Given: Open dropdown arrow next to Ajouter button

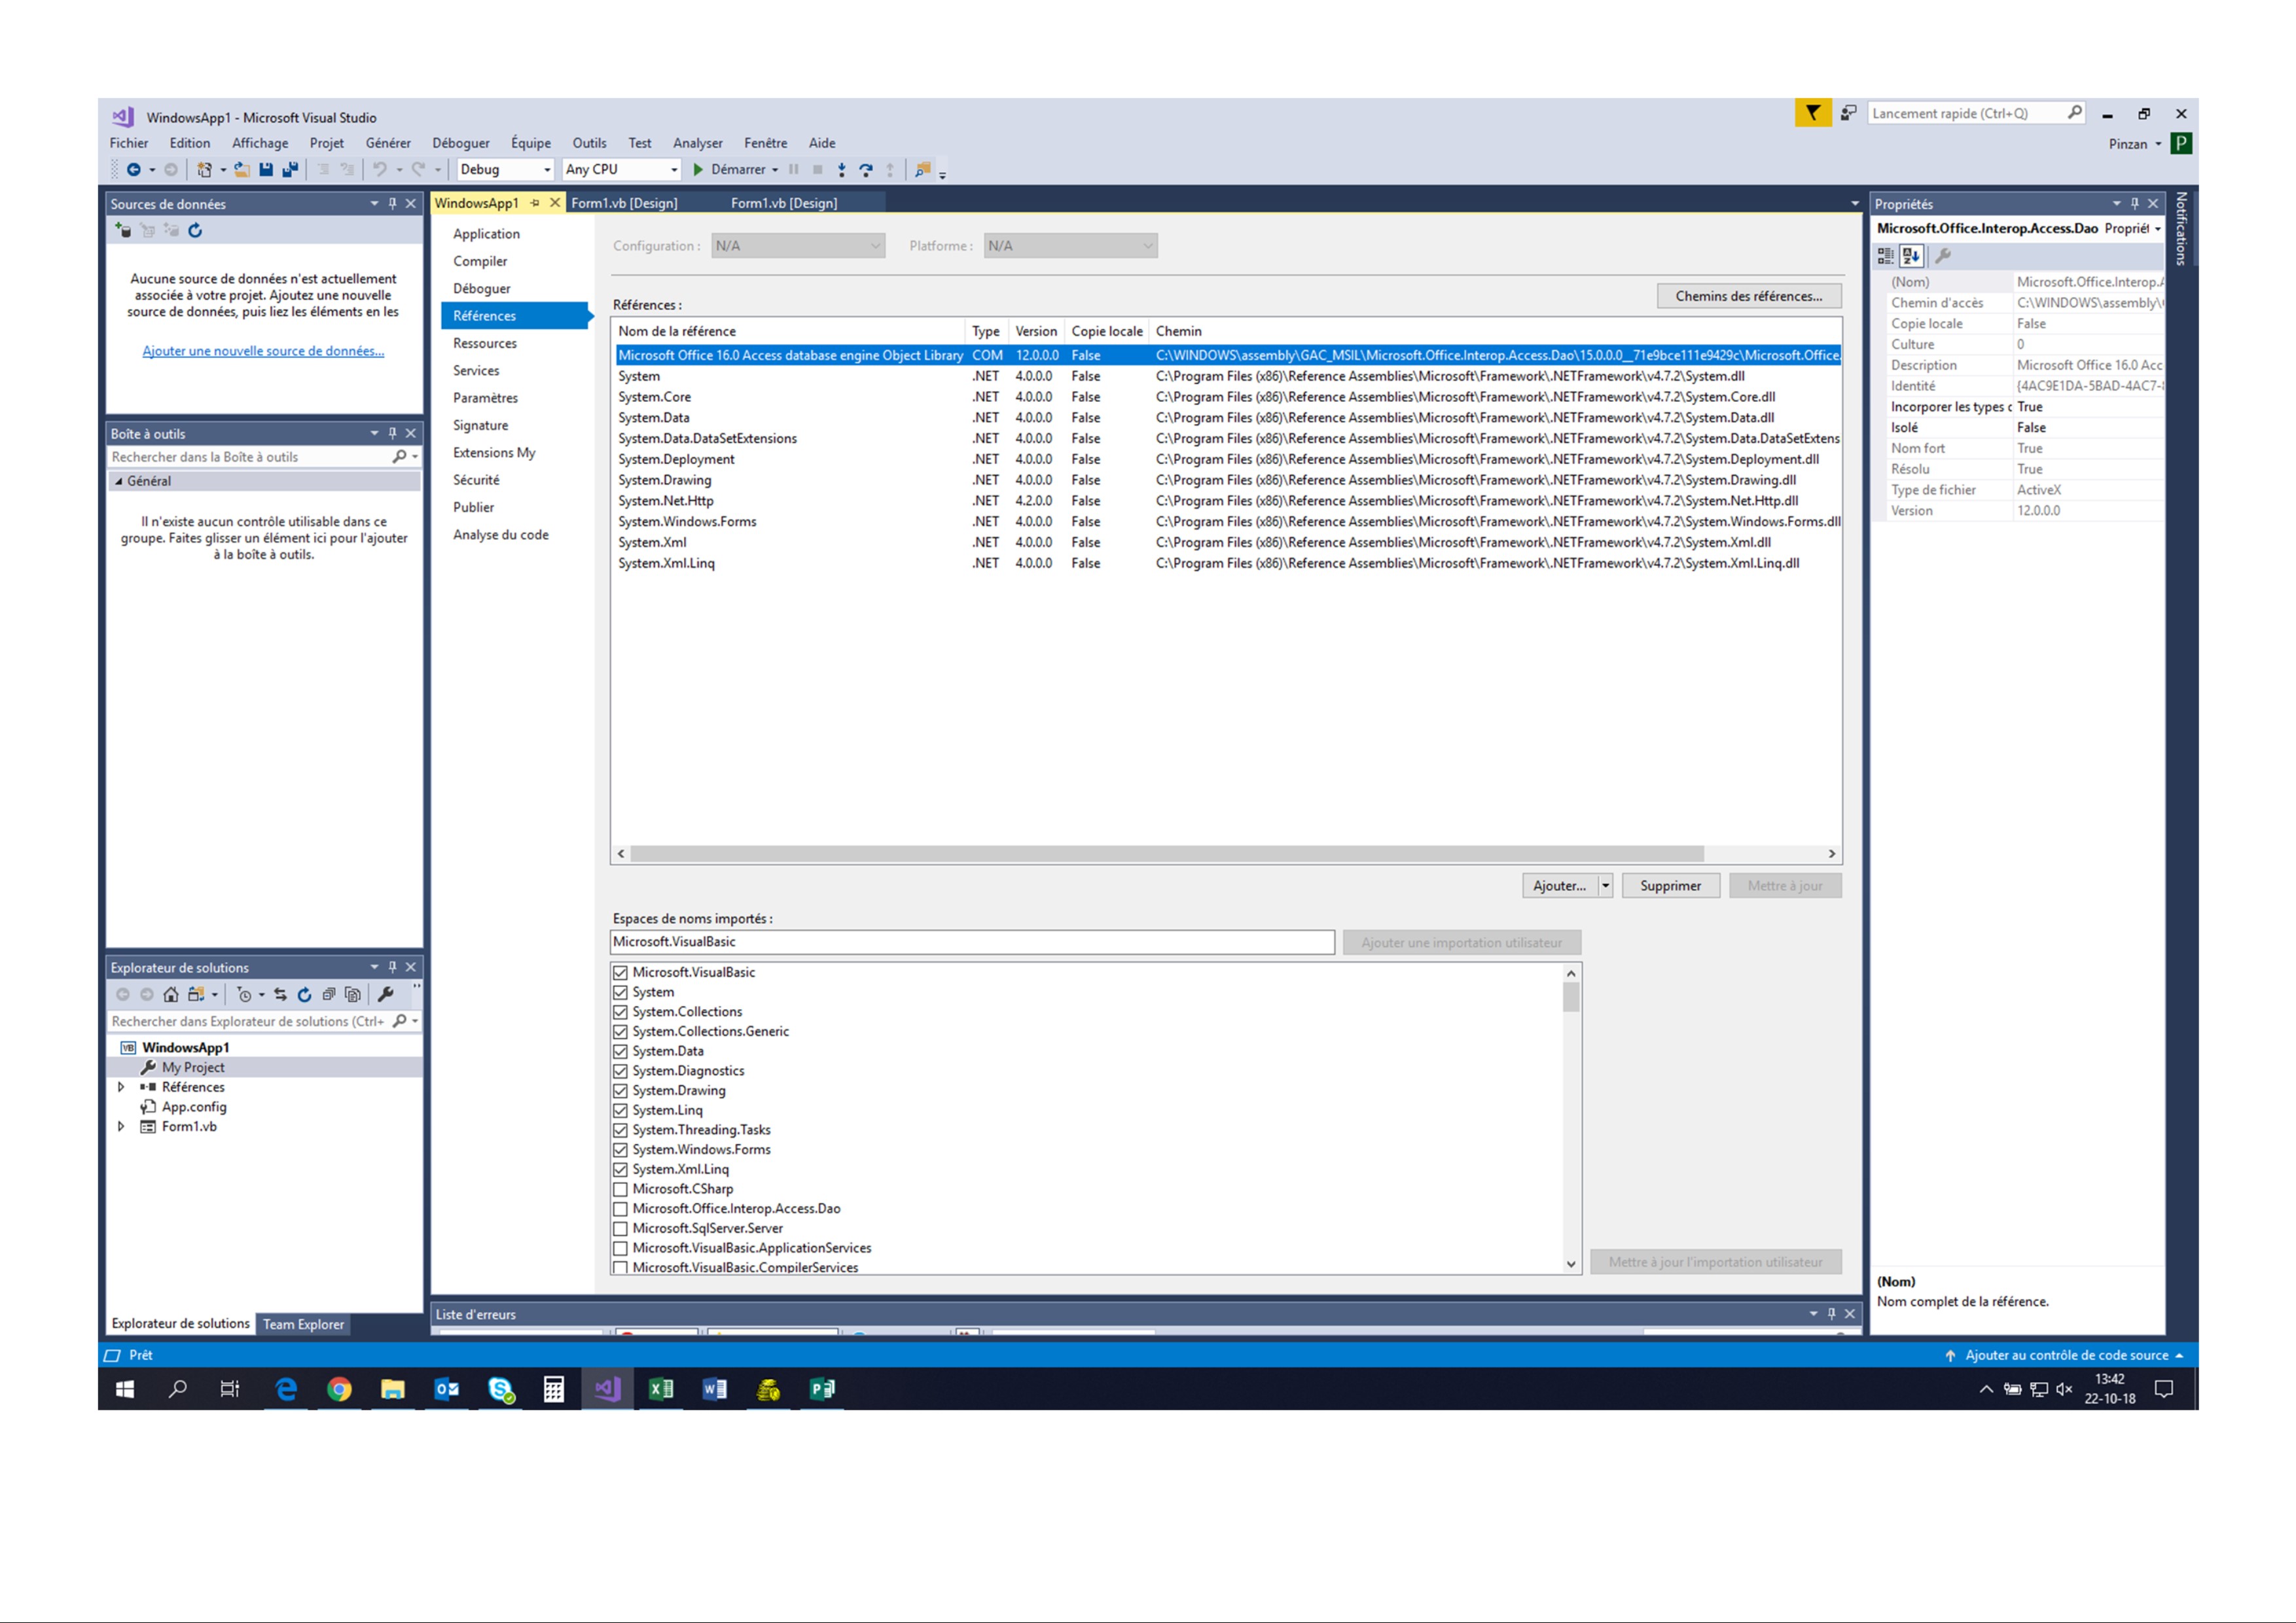Looking at the screenshot, I should [1605, 886].
